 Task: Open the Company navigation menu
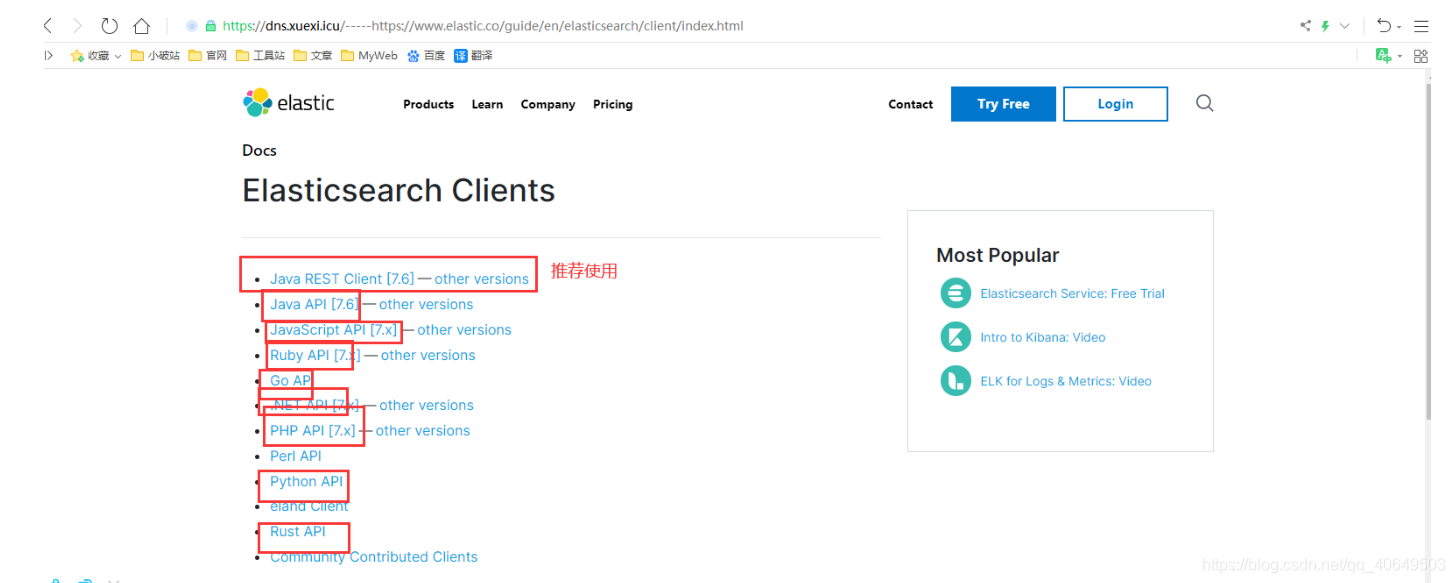tap(548, 104)
